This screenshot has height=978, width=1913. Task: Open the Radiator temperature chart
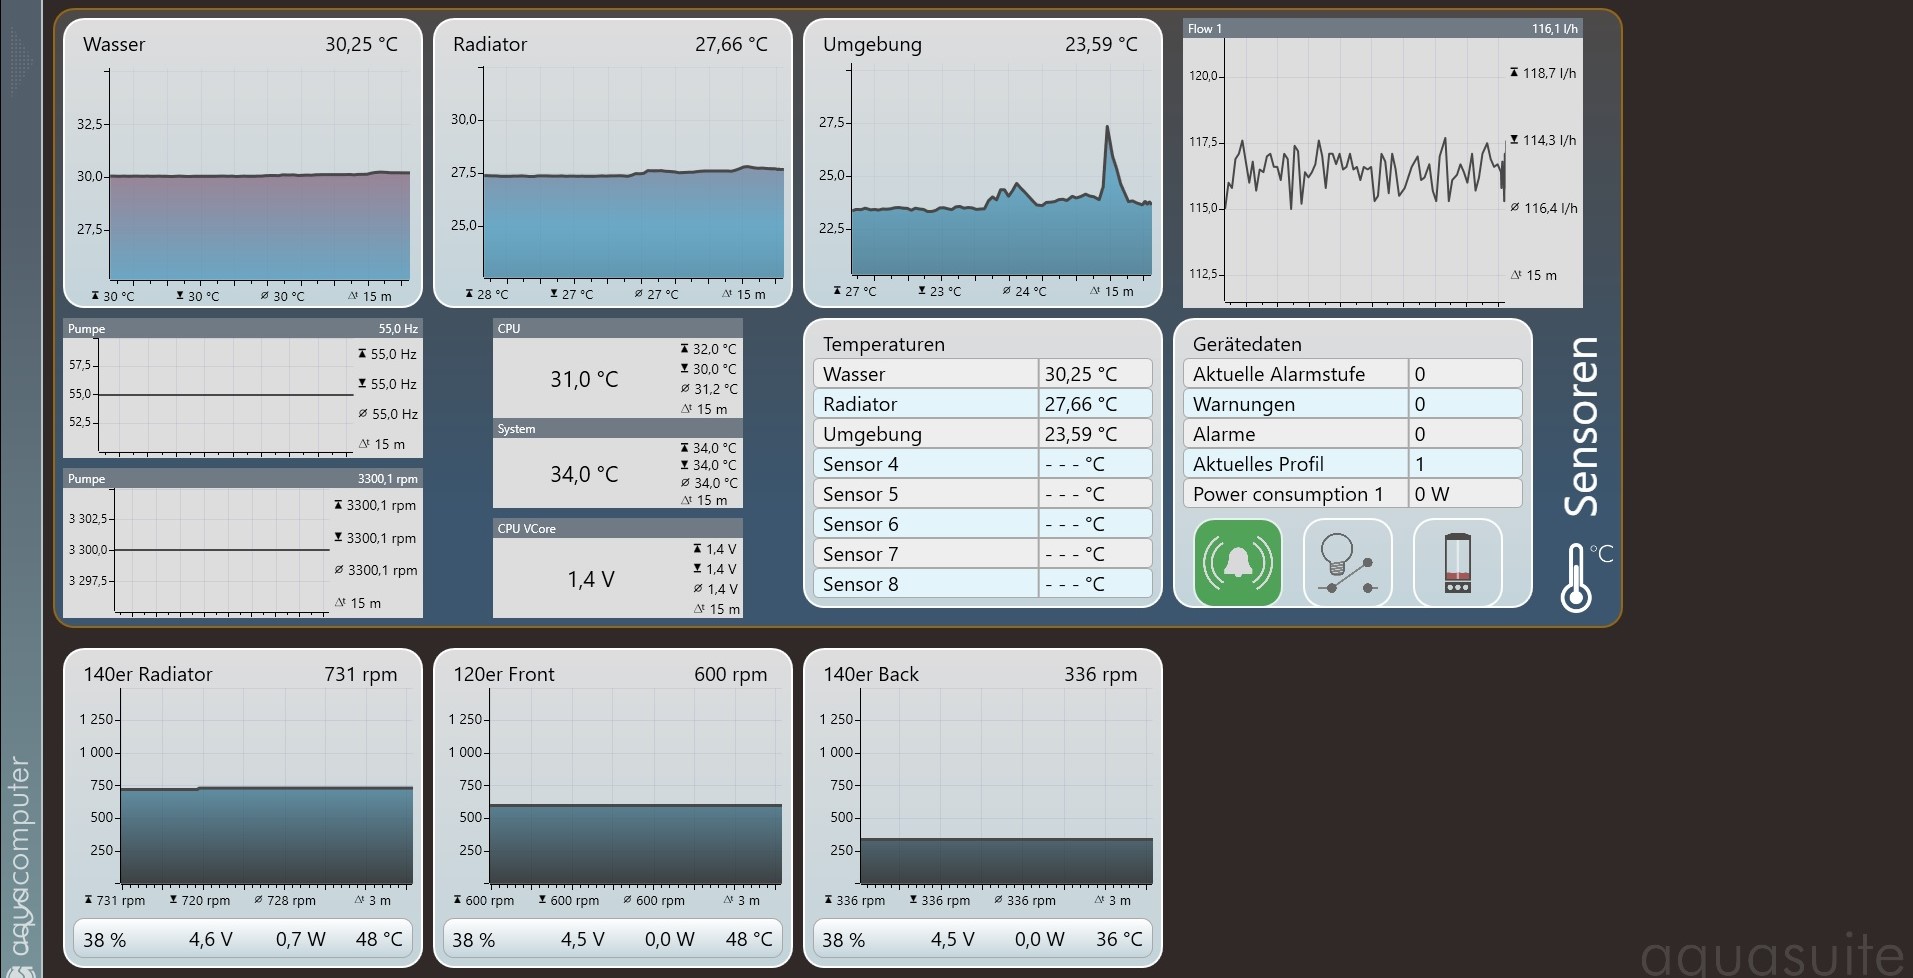[x=613, y=163]
